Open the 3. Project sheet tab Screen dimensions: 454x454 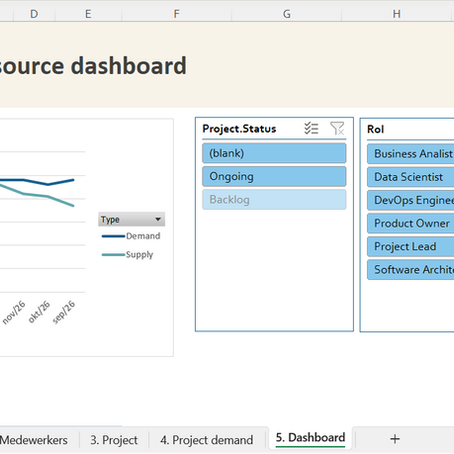(114, 440)
